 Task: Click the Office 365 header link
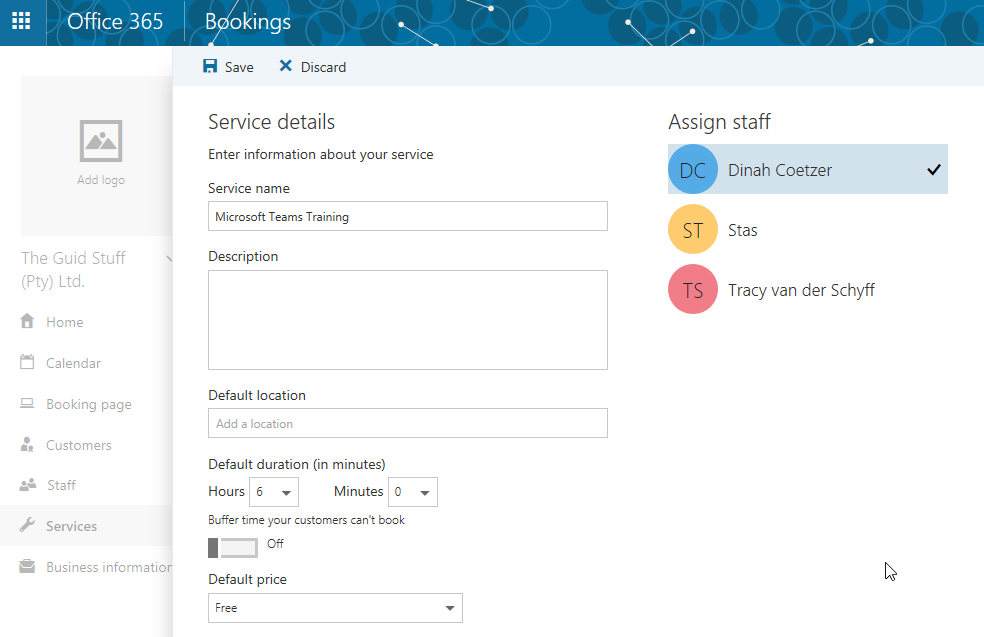pyautogui.click(x=115, y=22)
